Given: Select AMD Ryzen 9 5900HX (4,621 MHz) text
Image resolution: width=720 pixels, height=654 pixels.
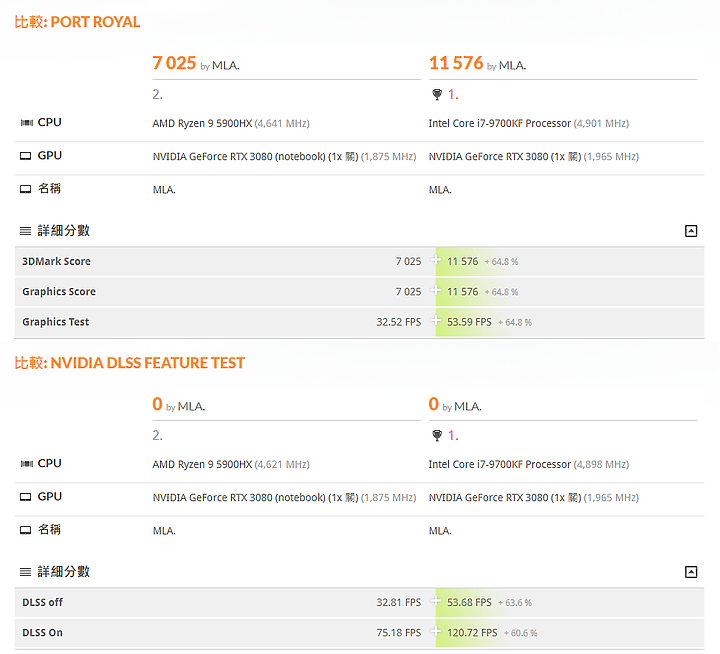Looking at the screenshot, I should (231, 464).
